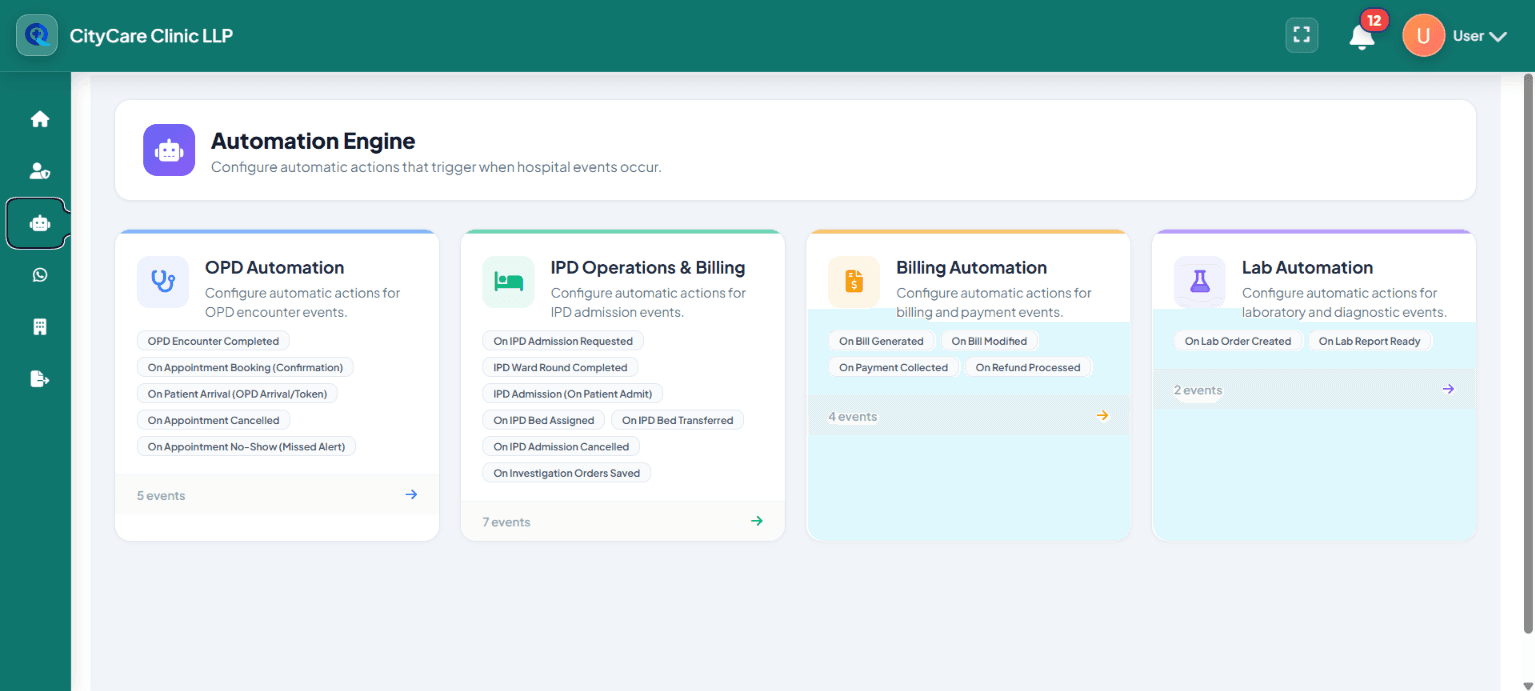
Task: Select On Appointment Cancelled chip
Action: [x=213, y=420]
